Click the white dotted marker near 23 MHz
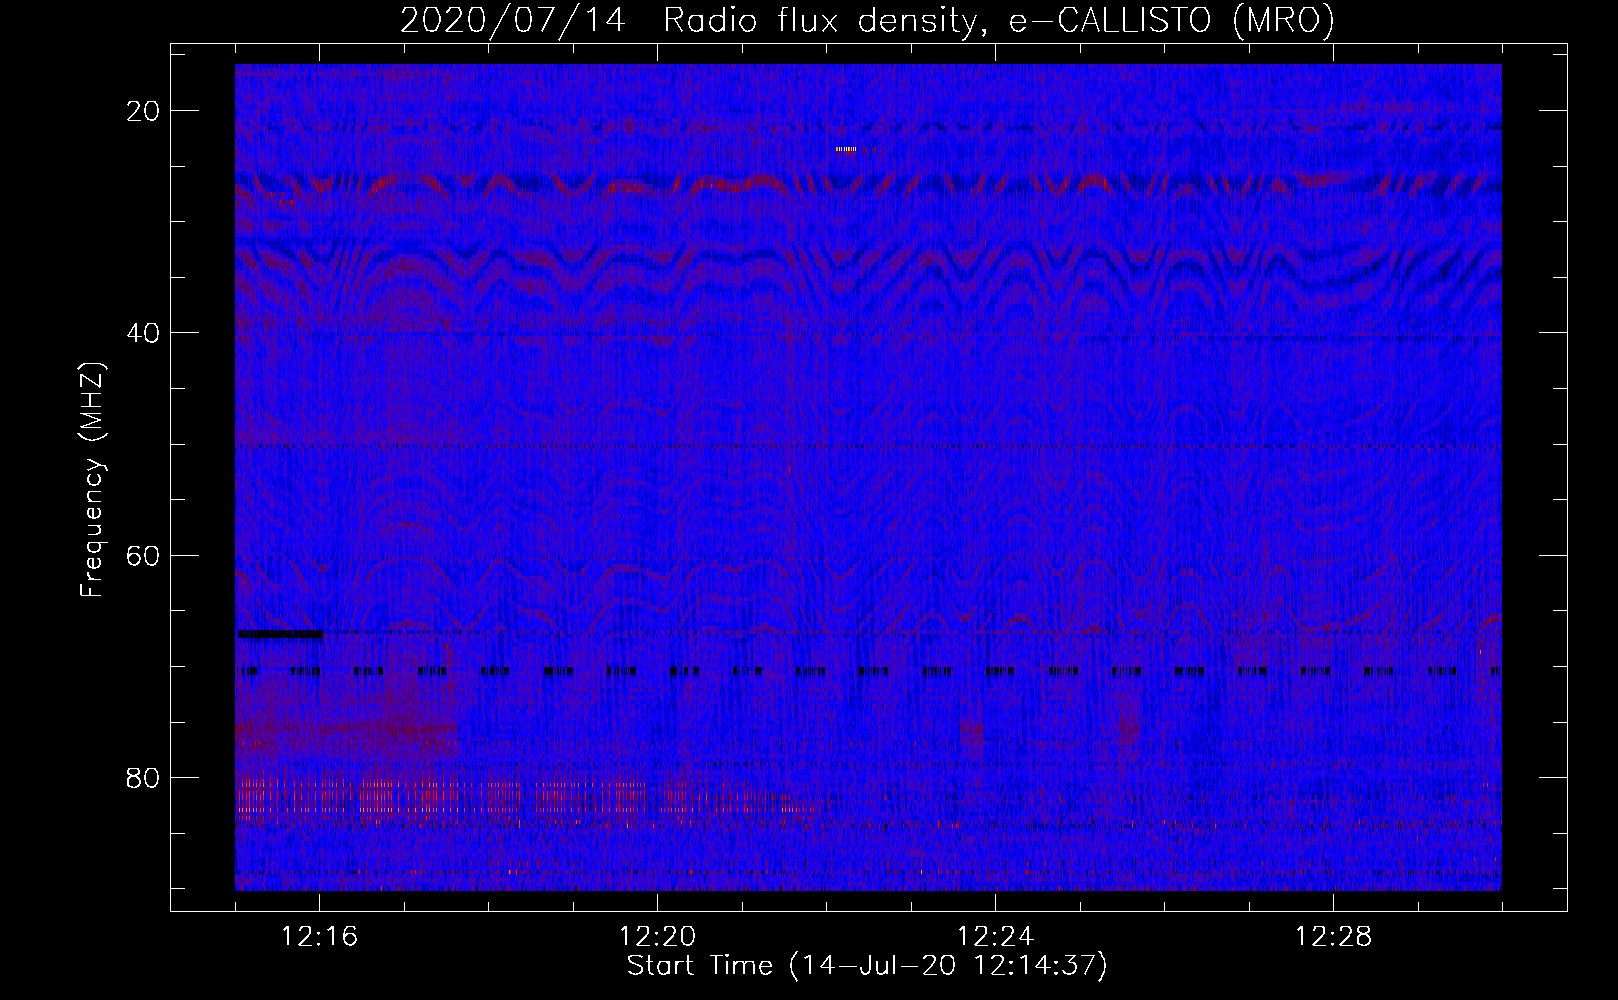The image size is (1618, 1000). click(846, 150)
